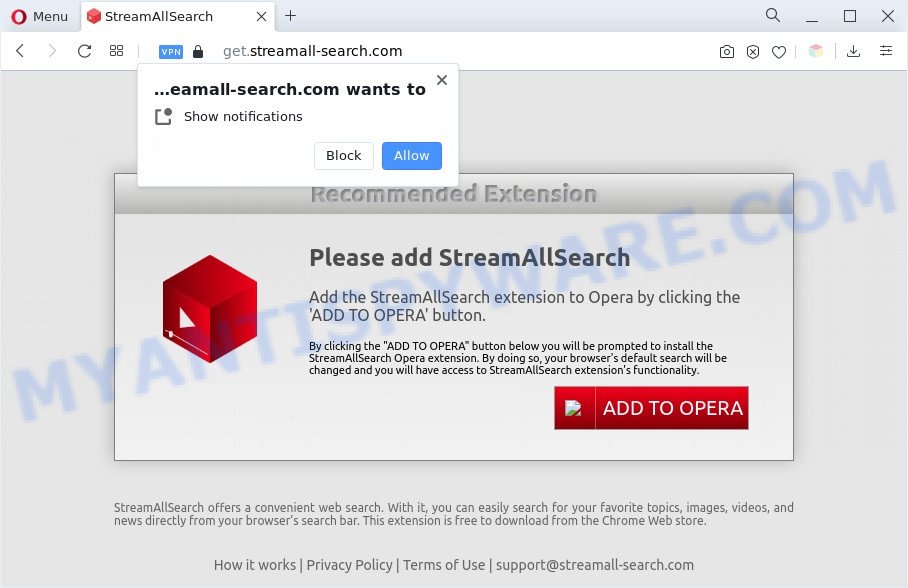The image size is (908, 588).
Task: Open the extensions cube icon
Action: click(x=816, y=51)
